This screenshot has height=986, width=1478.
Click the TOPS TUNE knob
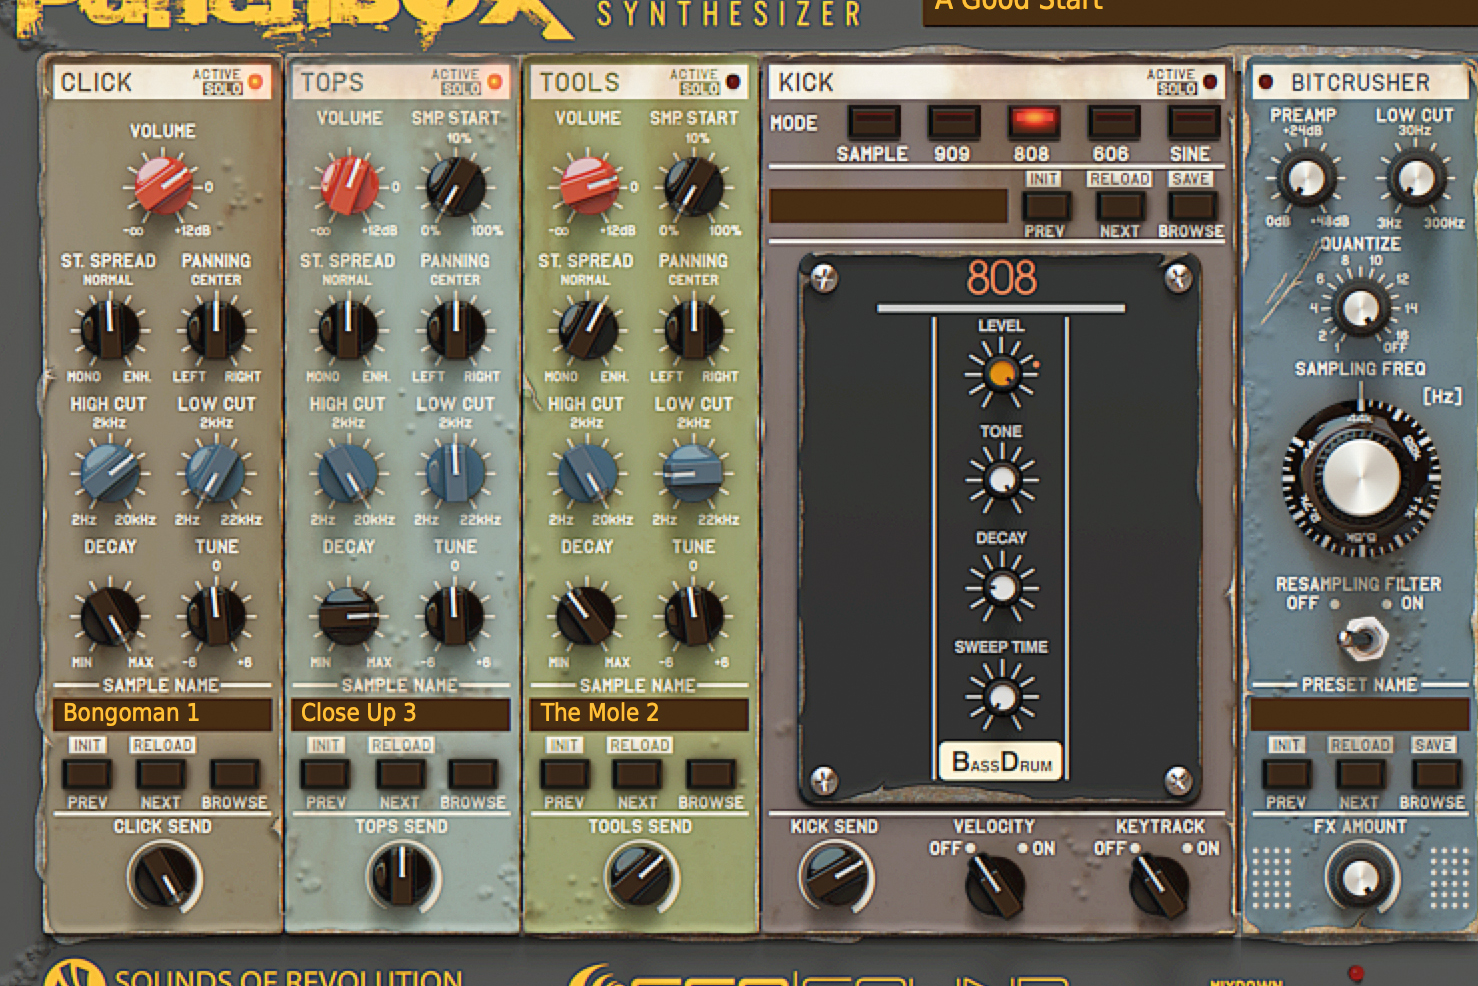[455, 616]
